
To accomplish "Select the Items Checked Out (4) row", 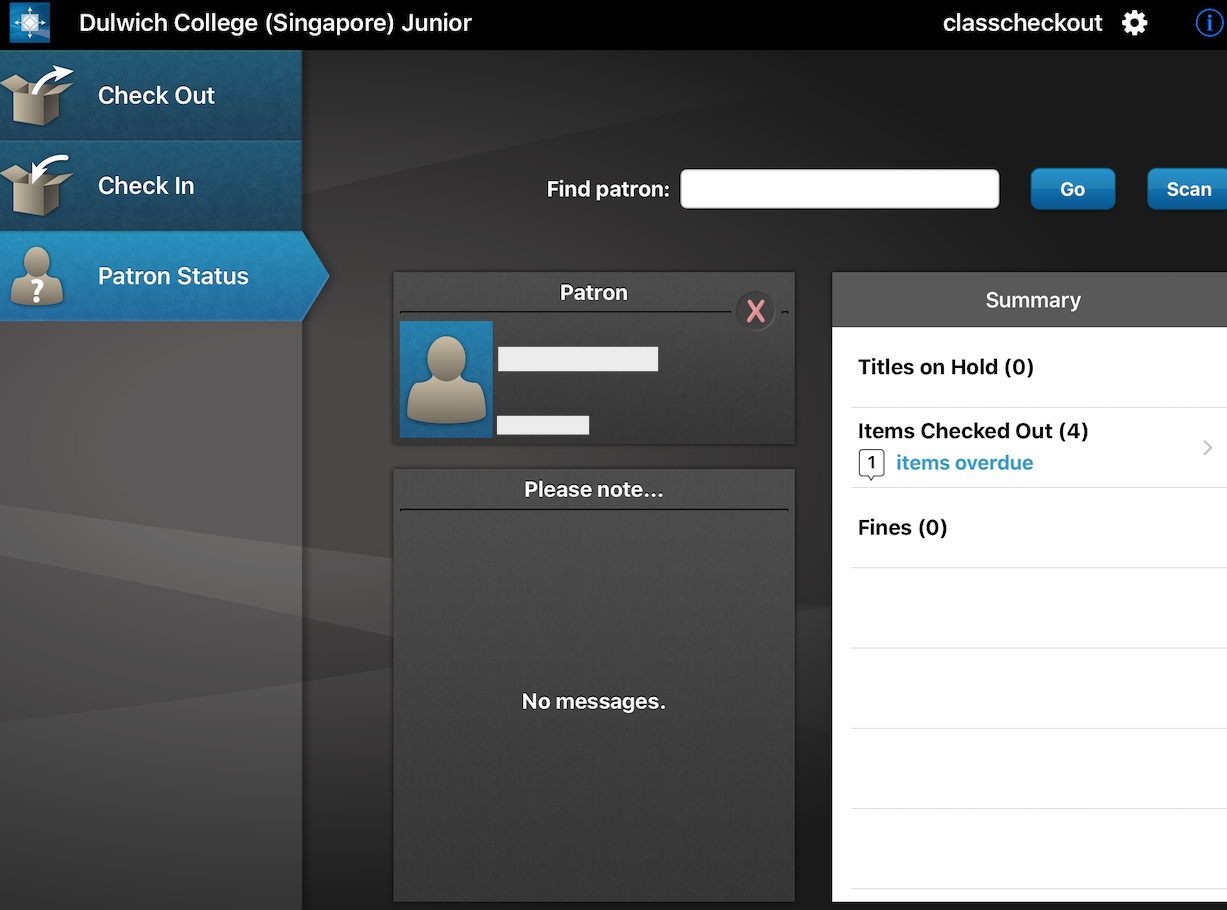I will click(x=1039, y=448).
